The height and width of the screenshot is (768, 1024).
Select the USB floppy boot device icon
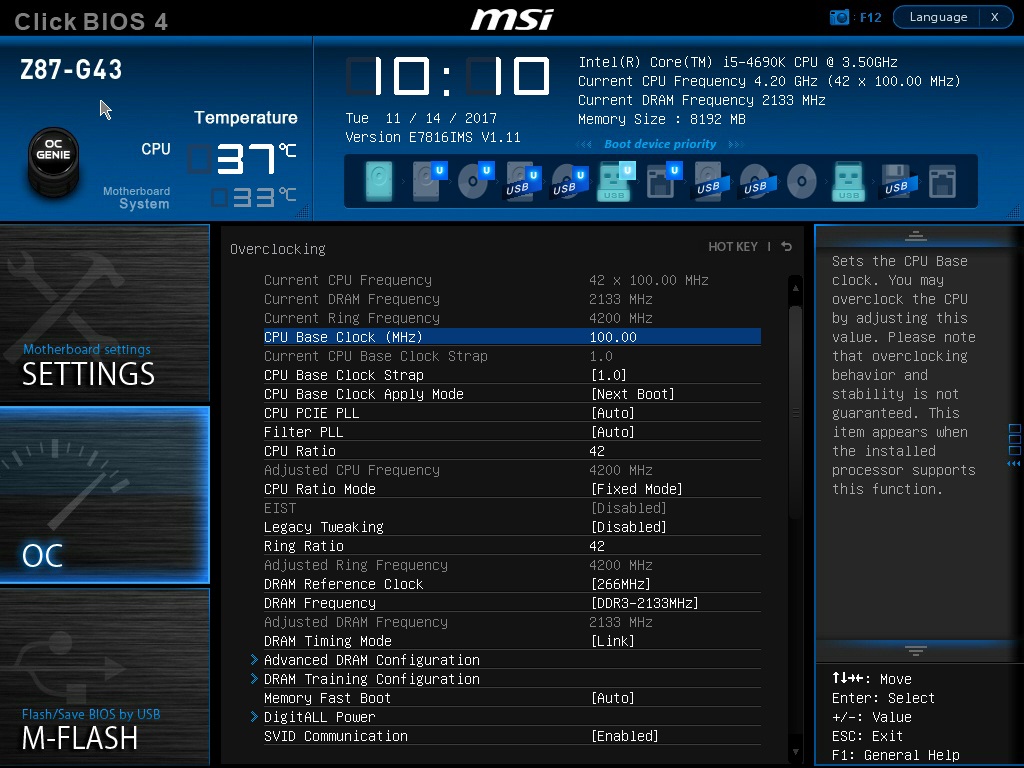897,181
